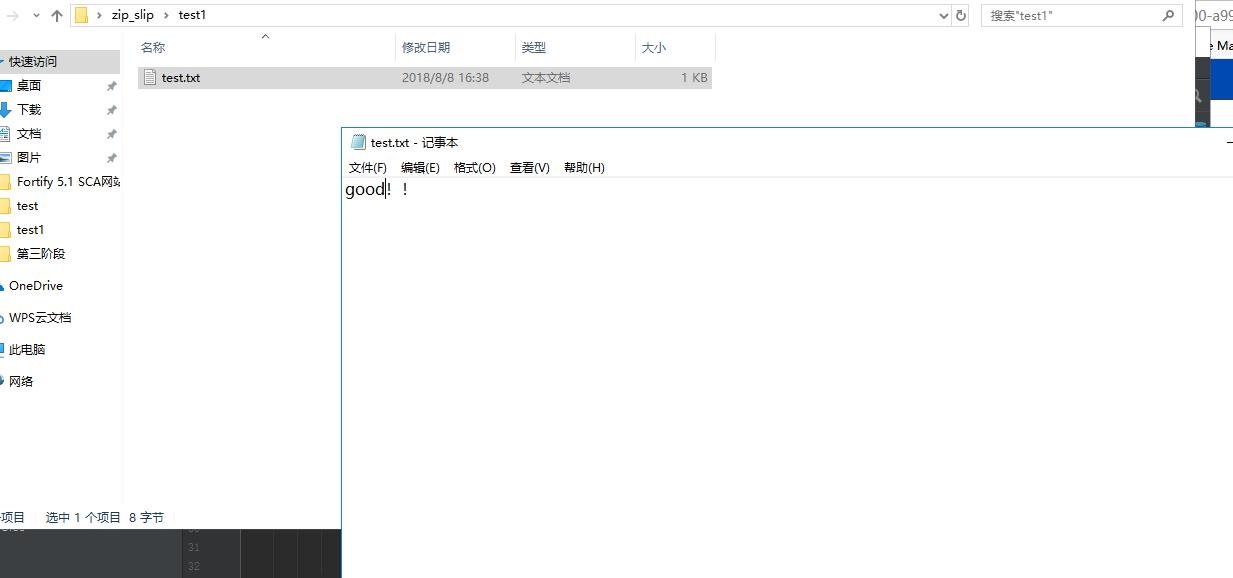Click the folder icon in address bar
This screenshot has height=578, width=1233.
[82, 16]
